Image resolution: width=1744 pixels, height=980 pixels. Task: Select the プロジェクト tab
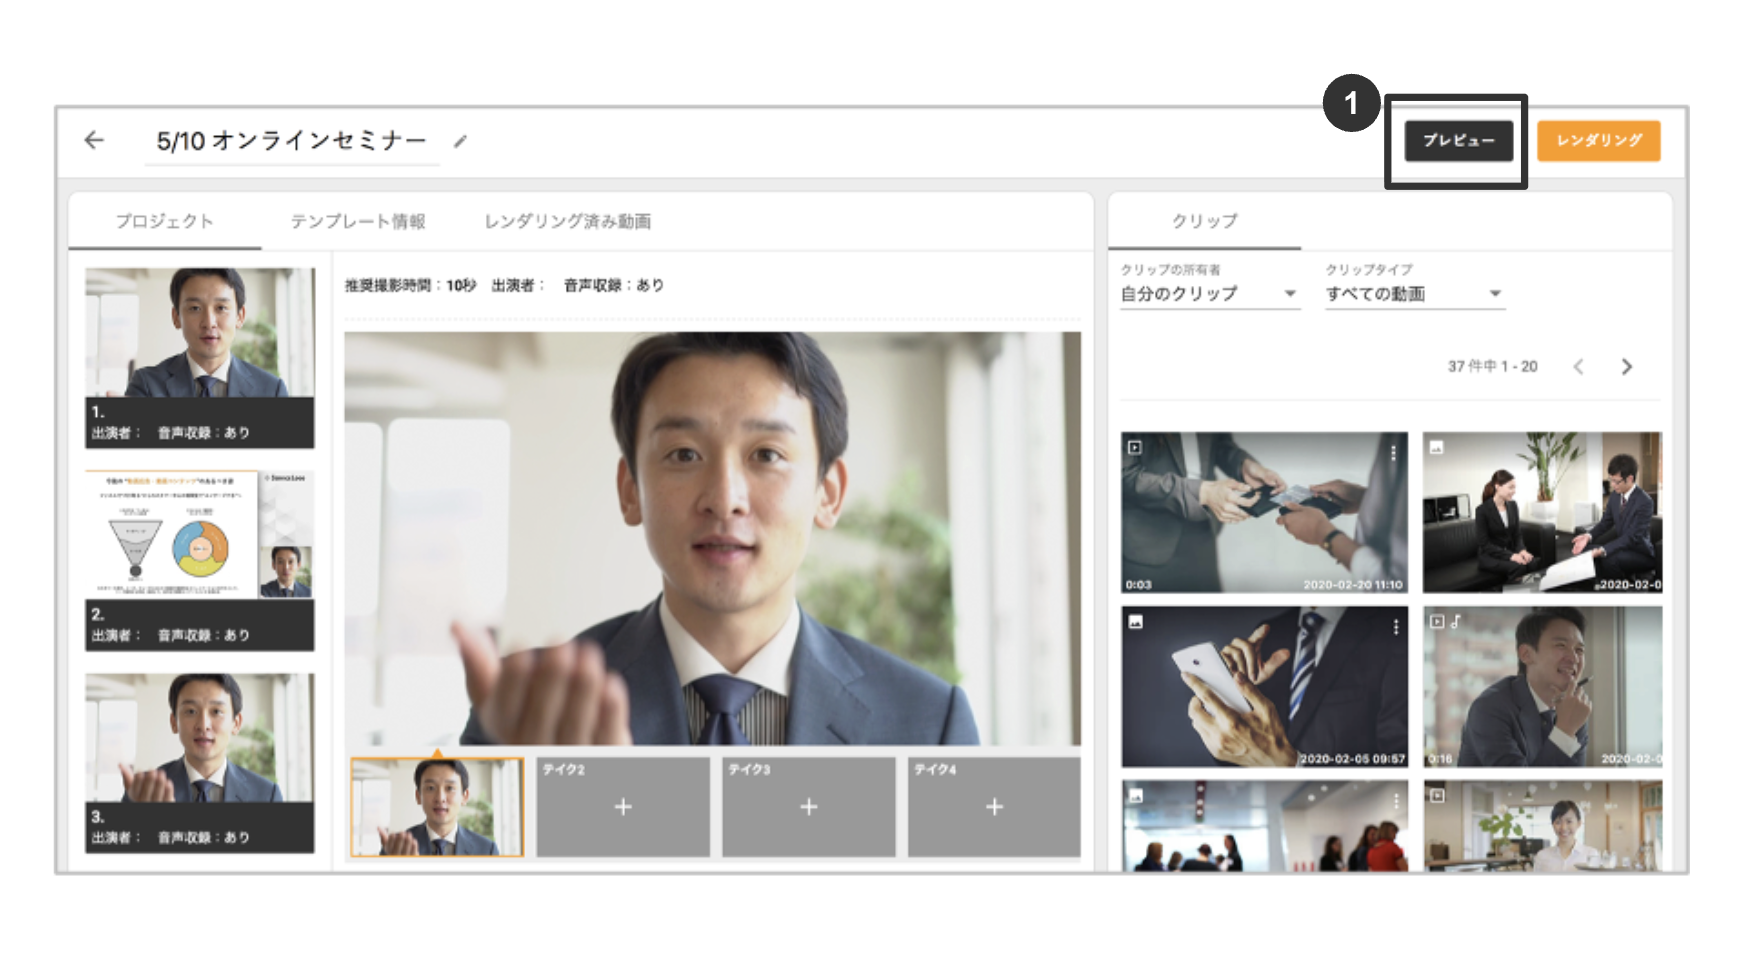point(164,221)
